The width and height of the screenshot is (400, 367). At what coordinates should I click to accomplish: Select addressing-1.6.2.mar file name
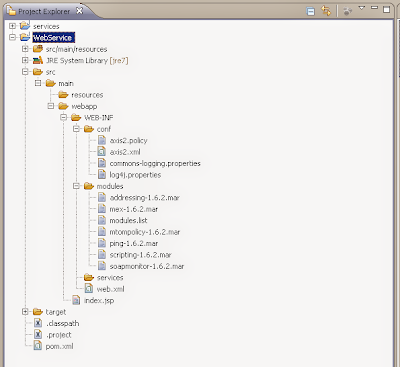coord(145,198)
